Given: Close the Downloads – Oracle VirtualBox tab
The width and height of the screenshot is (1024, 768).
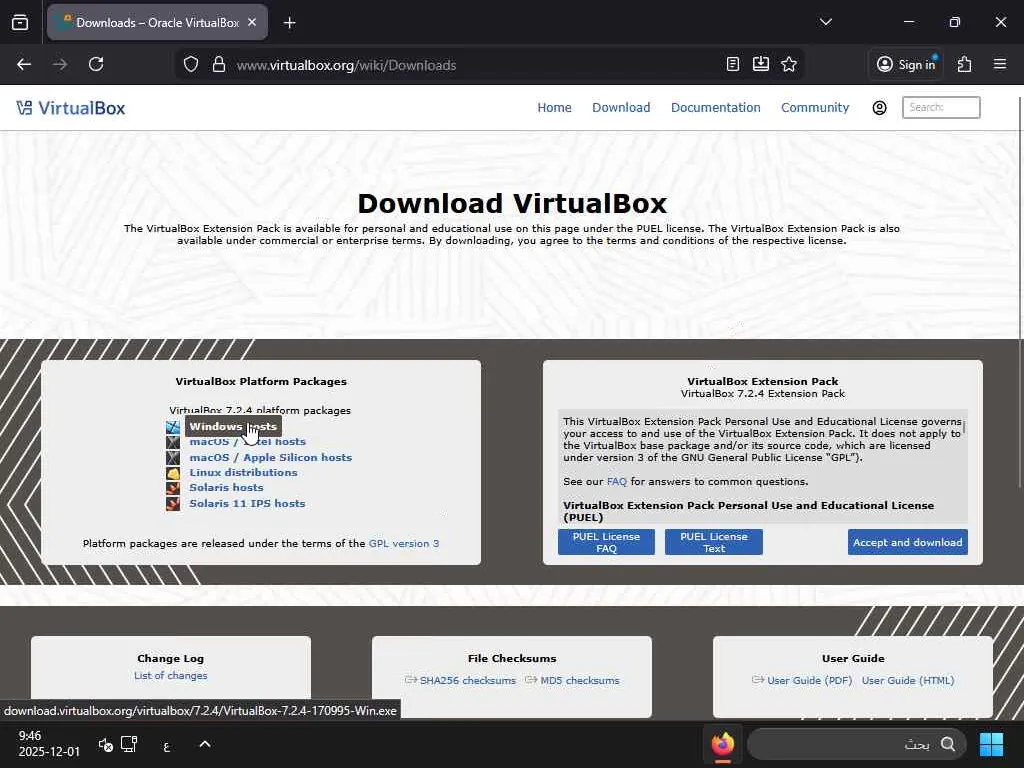Looking at the screenshot, I should click(x=252, y=22).
